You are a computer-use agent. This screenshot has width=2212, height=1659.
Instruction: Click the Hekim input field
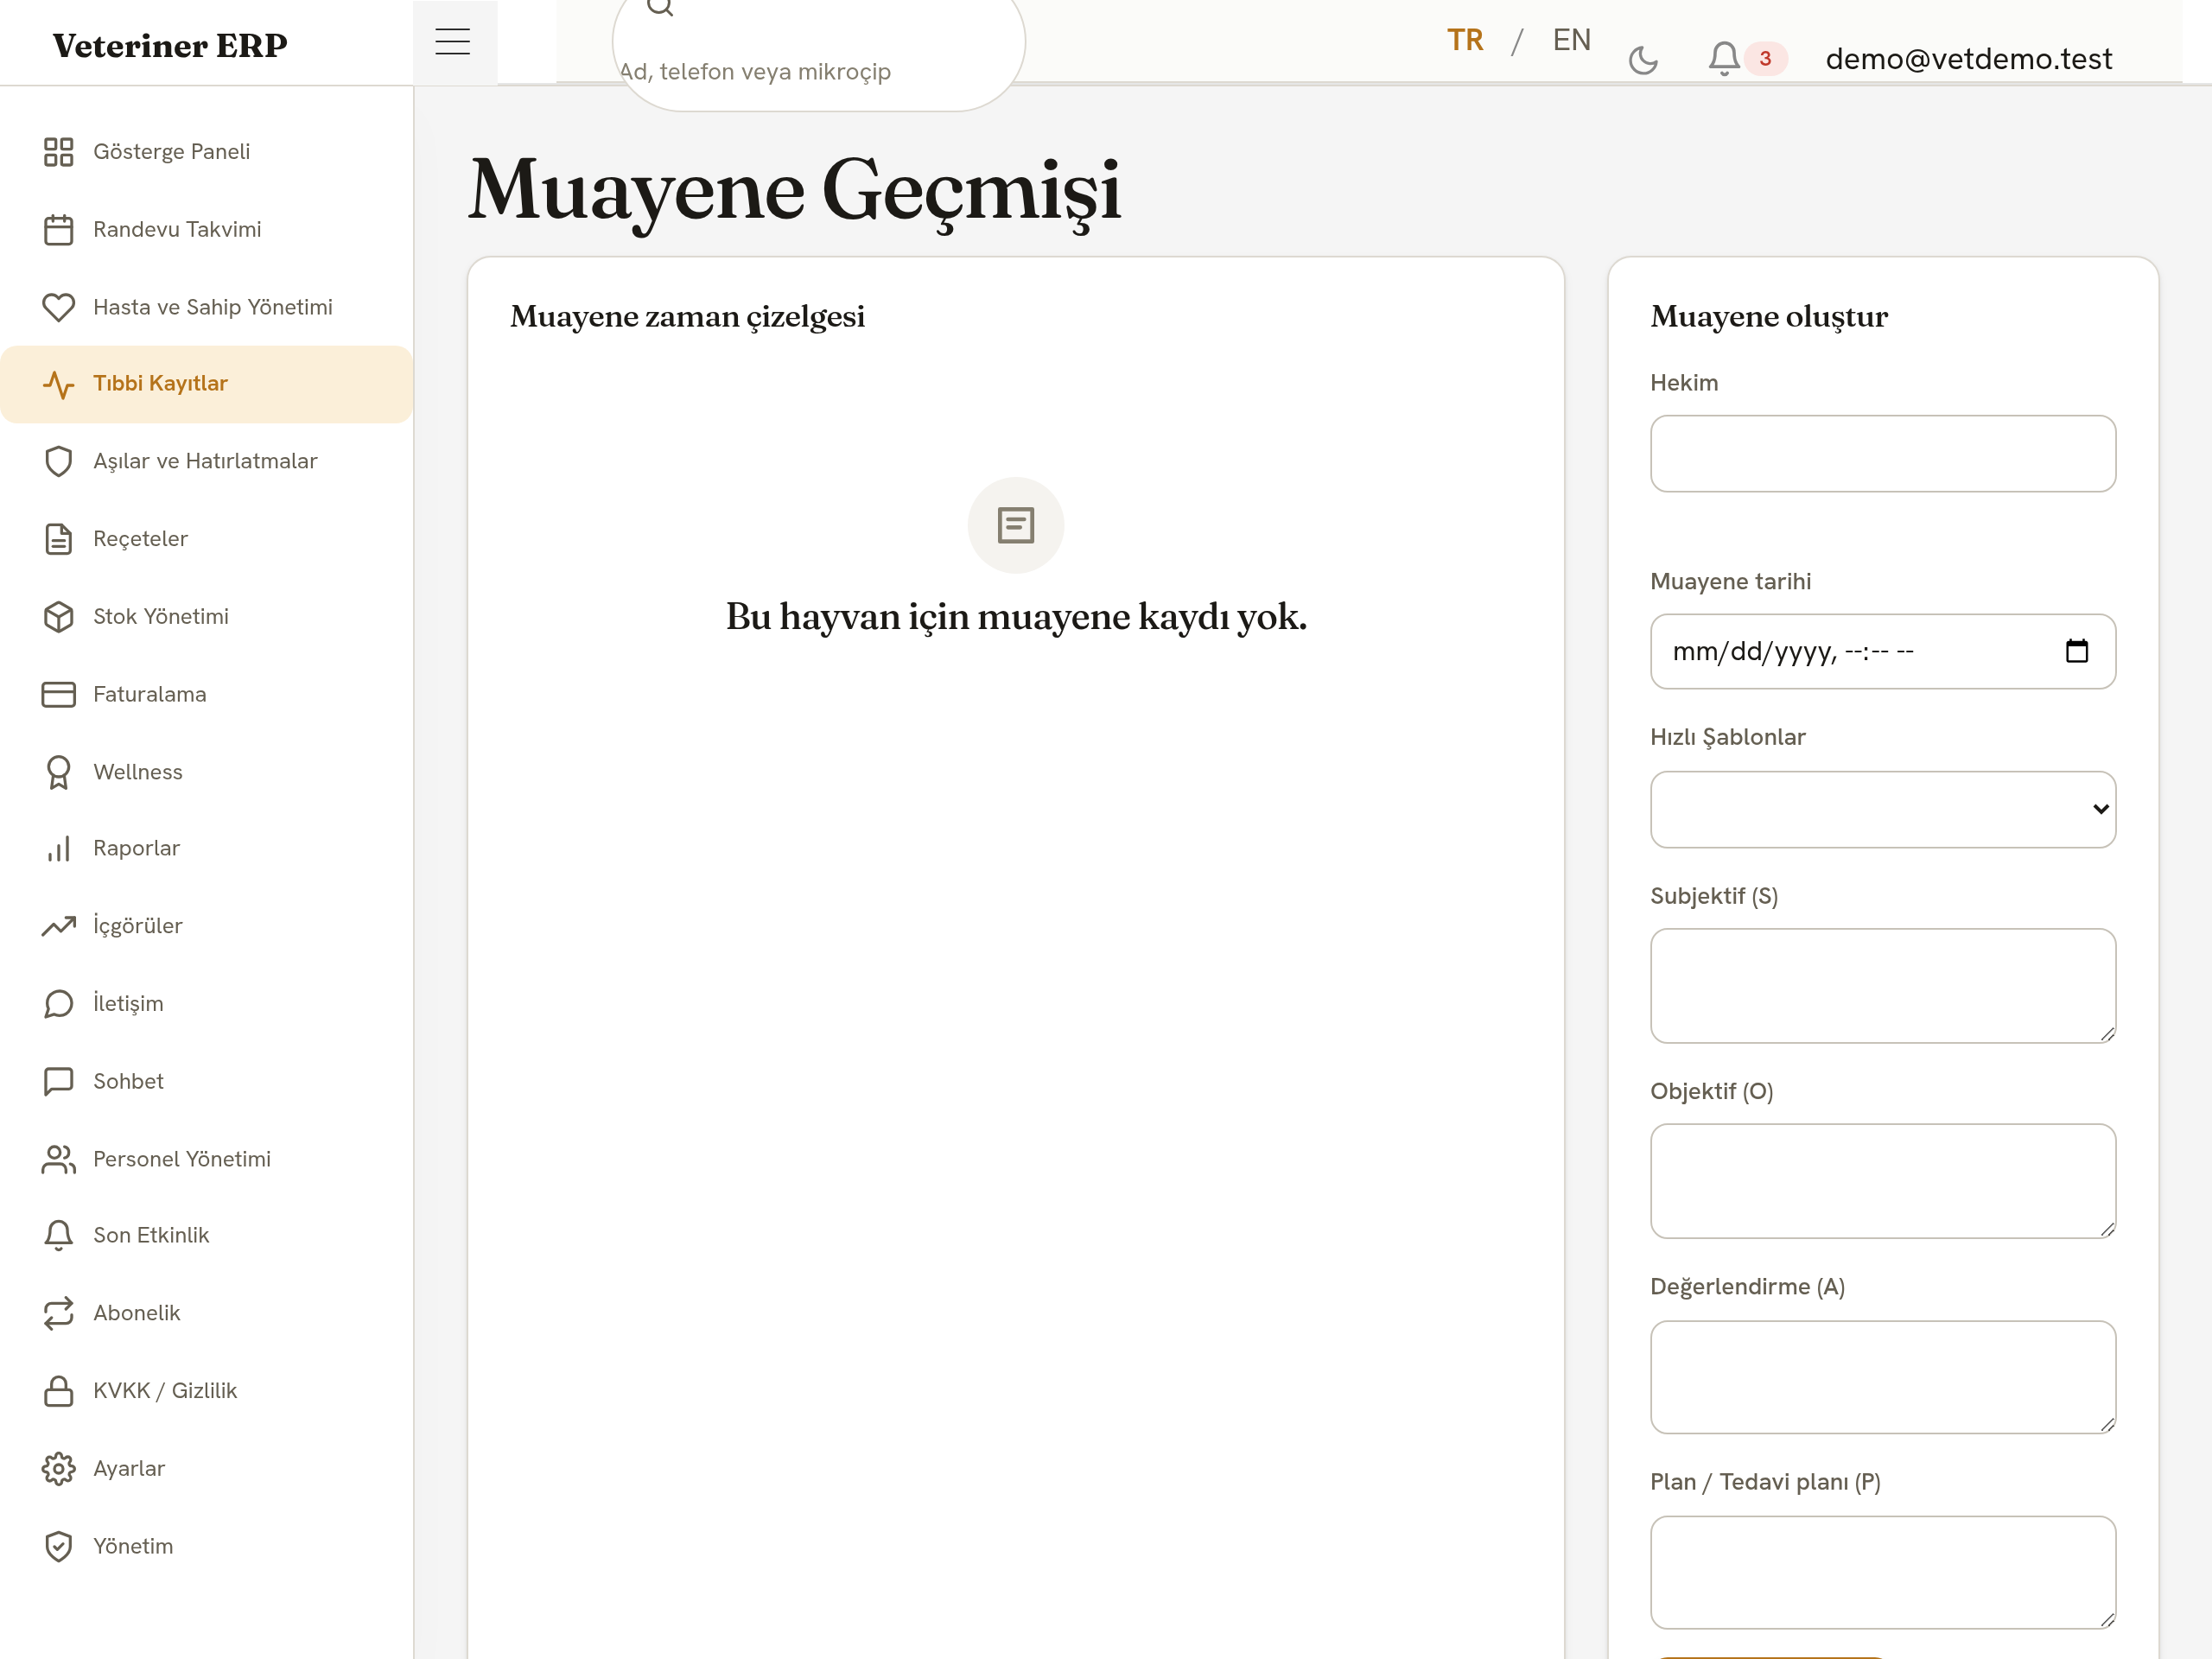[x=1882, y=454]
